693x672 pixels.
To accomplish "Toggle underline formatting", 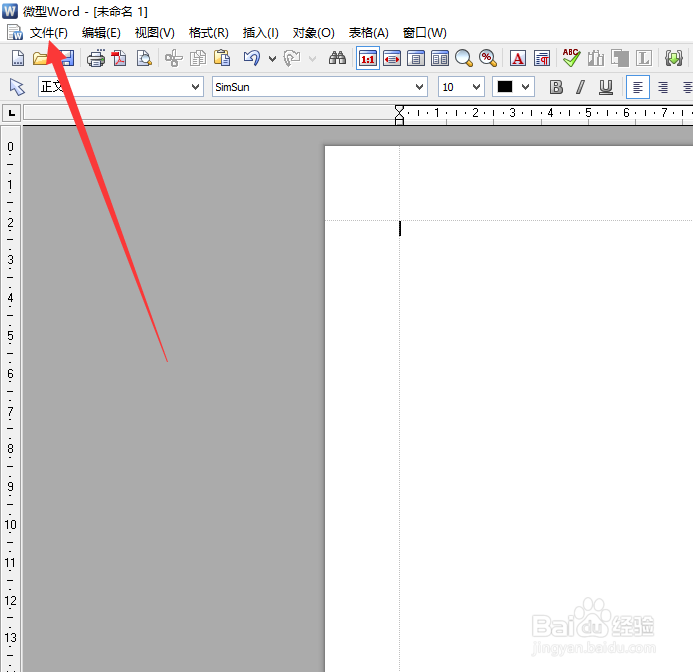I will (x=606, y=87).
